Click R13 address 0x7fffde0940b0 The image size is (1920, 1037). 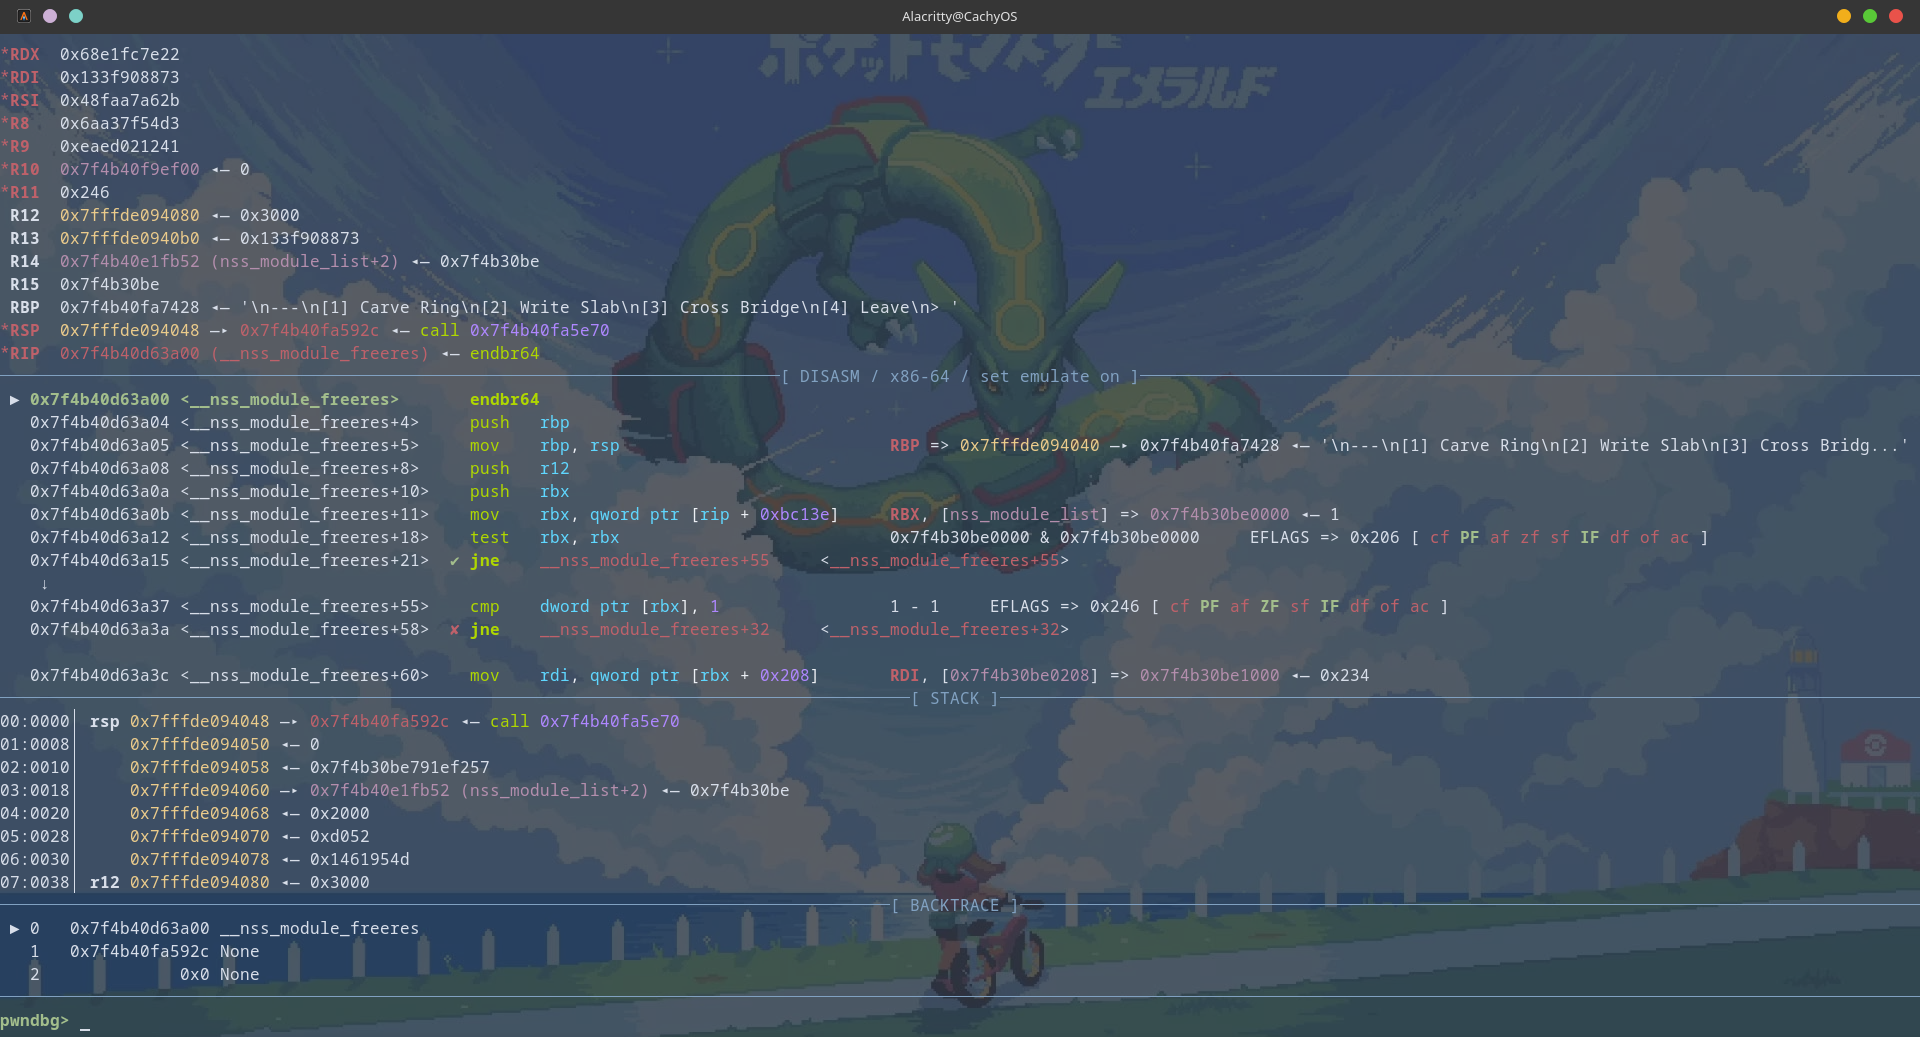[130, 238]
